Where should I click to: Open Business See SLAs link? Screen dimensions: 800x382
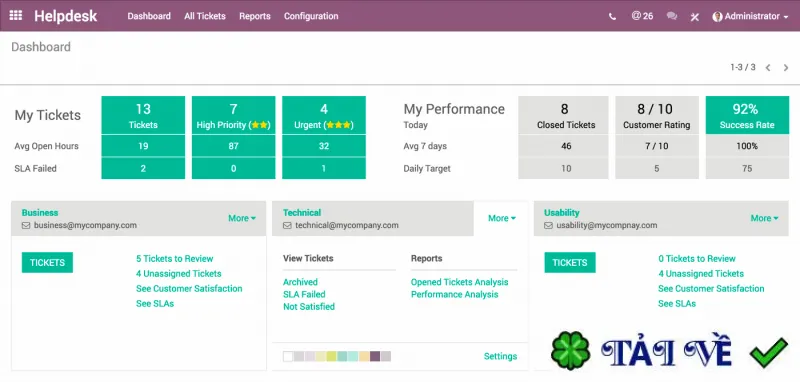coord(155,303)
